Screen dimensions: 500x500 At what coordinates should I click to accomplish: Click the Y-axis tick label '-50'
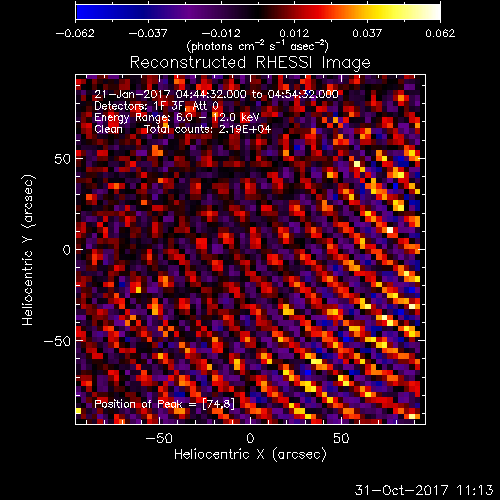click(x=57, y=341)
